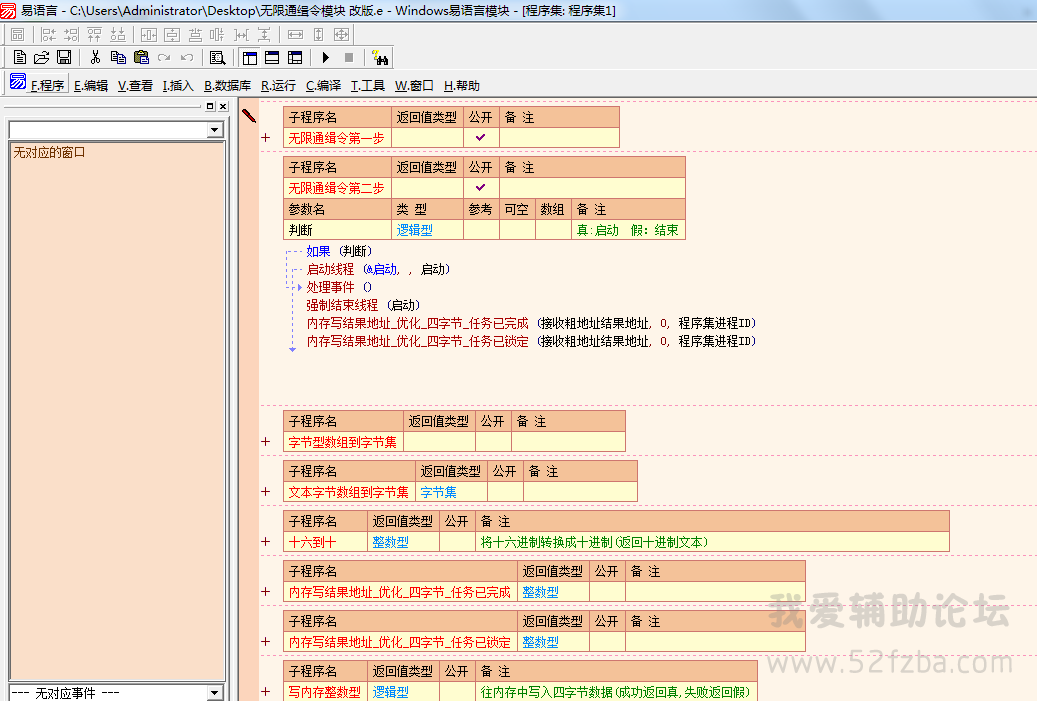Expand 内存写结果地址_优化_四字节_任务已锁定 subroutine plus
Viewport: 1037px width, 701px height.
click(x=266, y=641)
